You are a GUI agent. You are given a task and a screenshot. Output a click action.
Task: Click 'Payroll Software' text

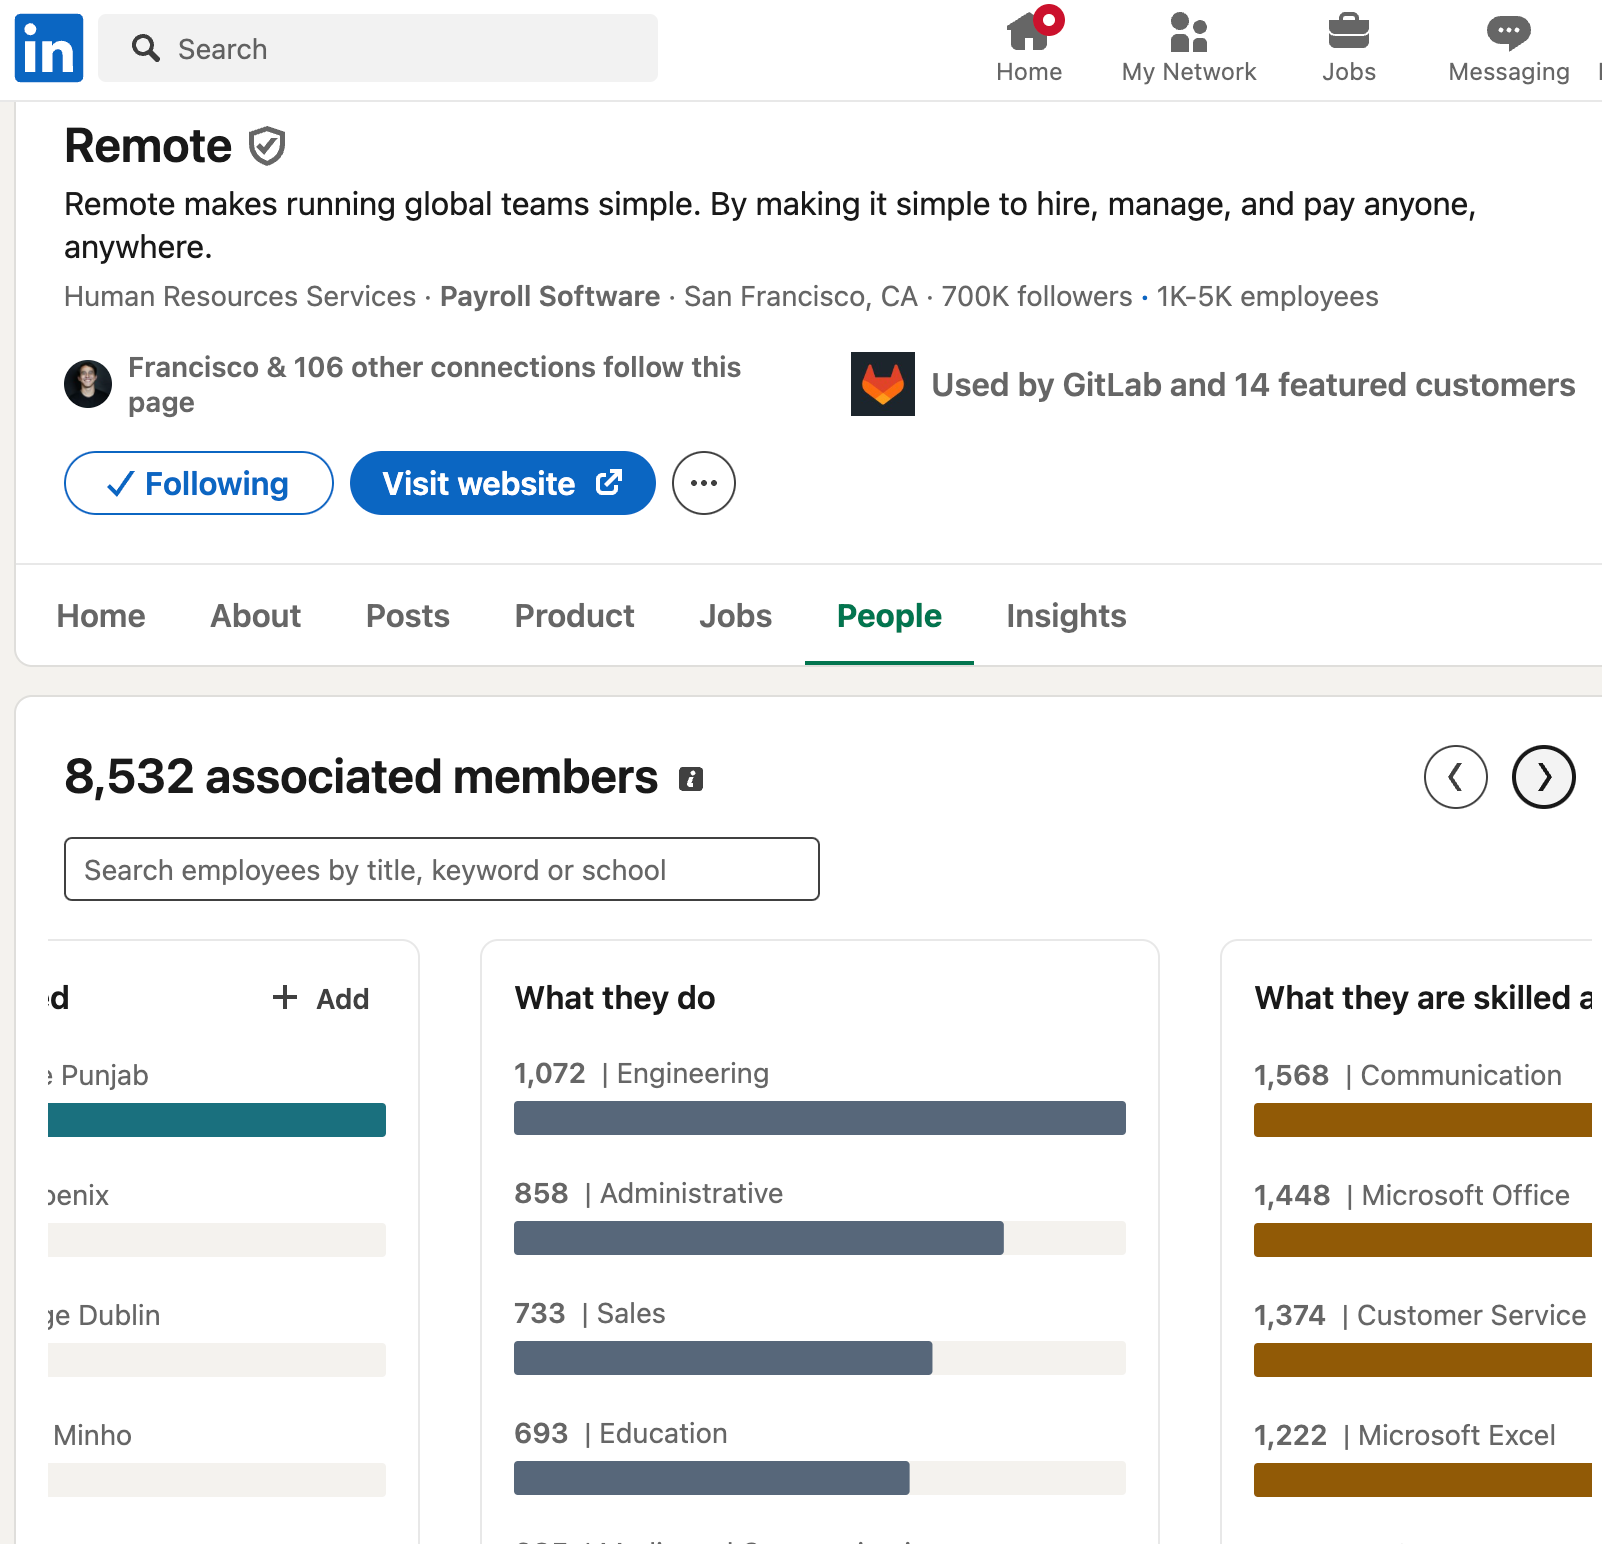click(x=550, y=297)
